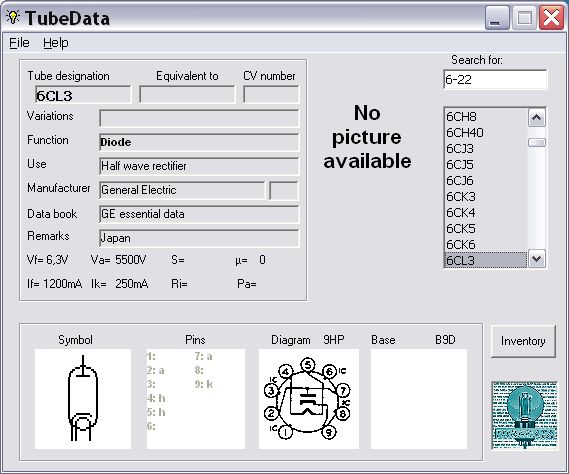Screen dimensions: 569x474
Task: Click the scroll down arrow of tube list
Action: (537, 259)
